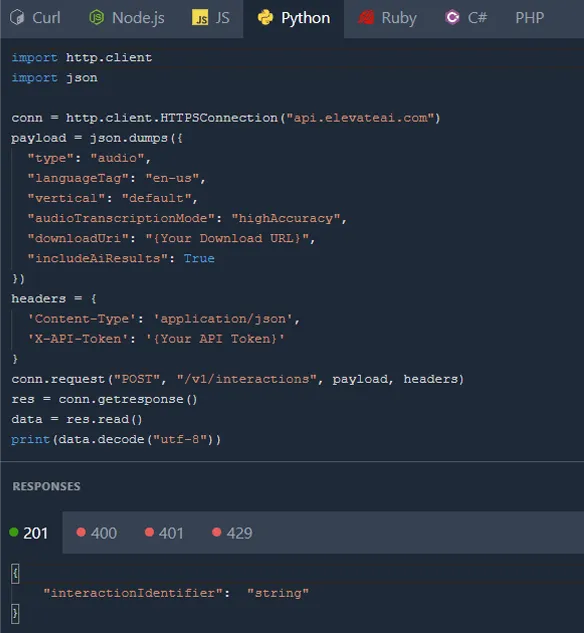Open the PHP code sample tab

click(x=530, y=18)
